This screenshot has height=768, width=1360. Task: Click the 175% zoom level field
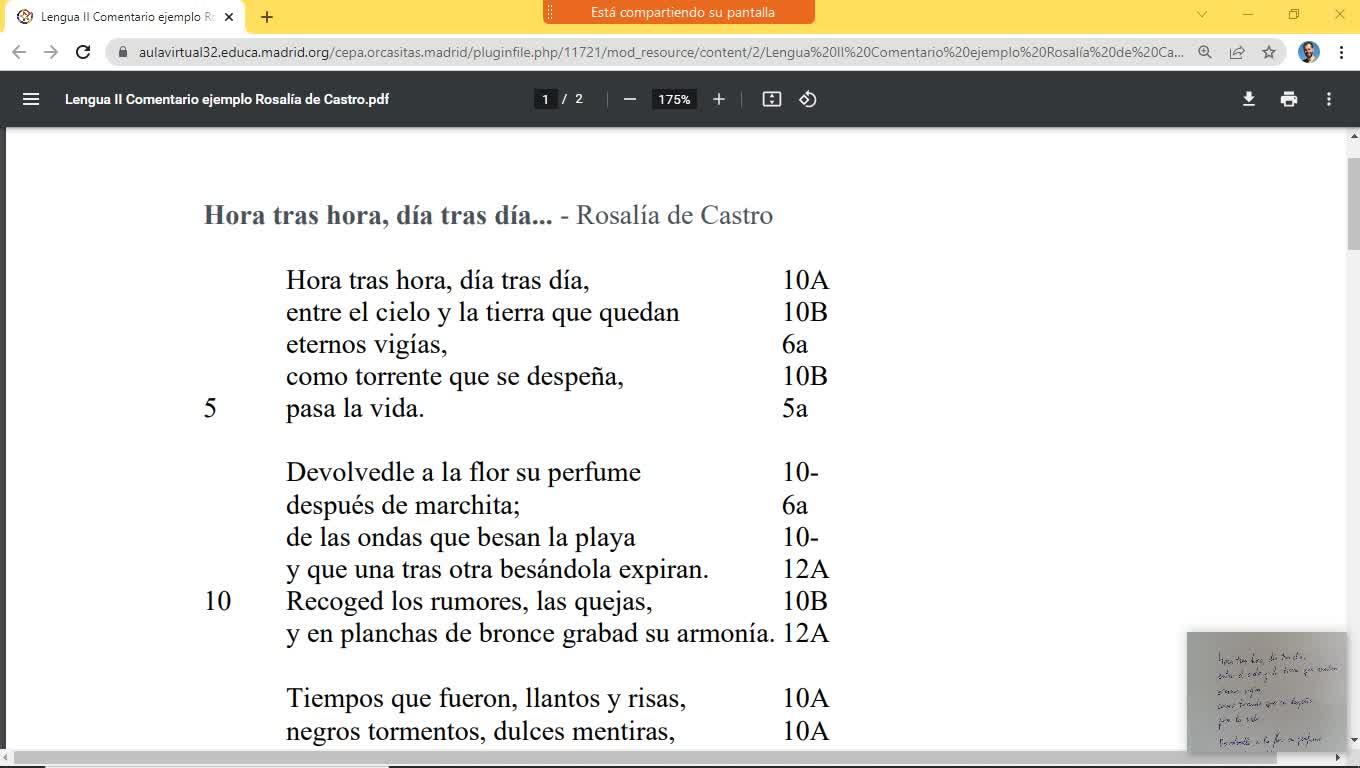click(x=674, y=99)
